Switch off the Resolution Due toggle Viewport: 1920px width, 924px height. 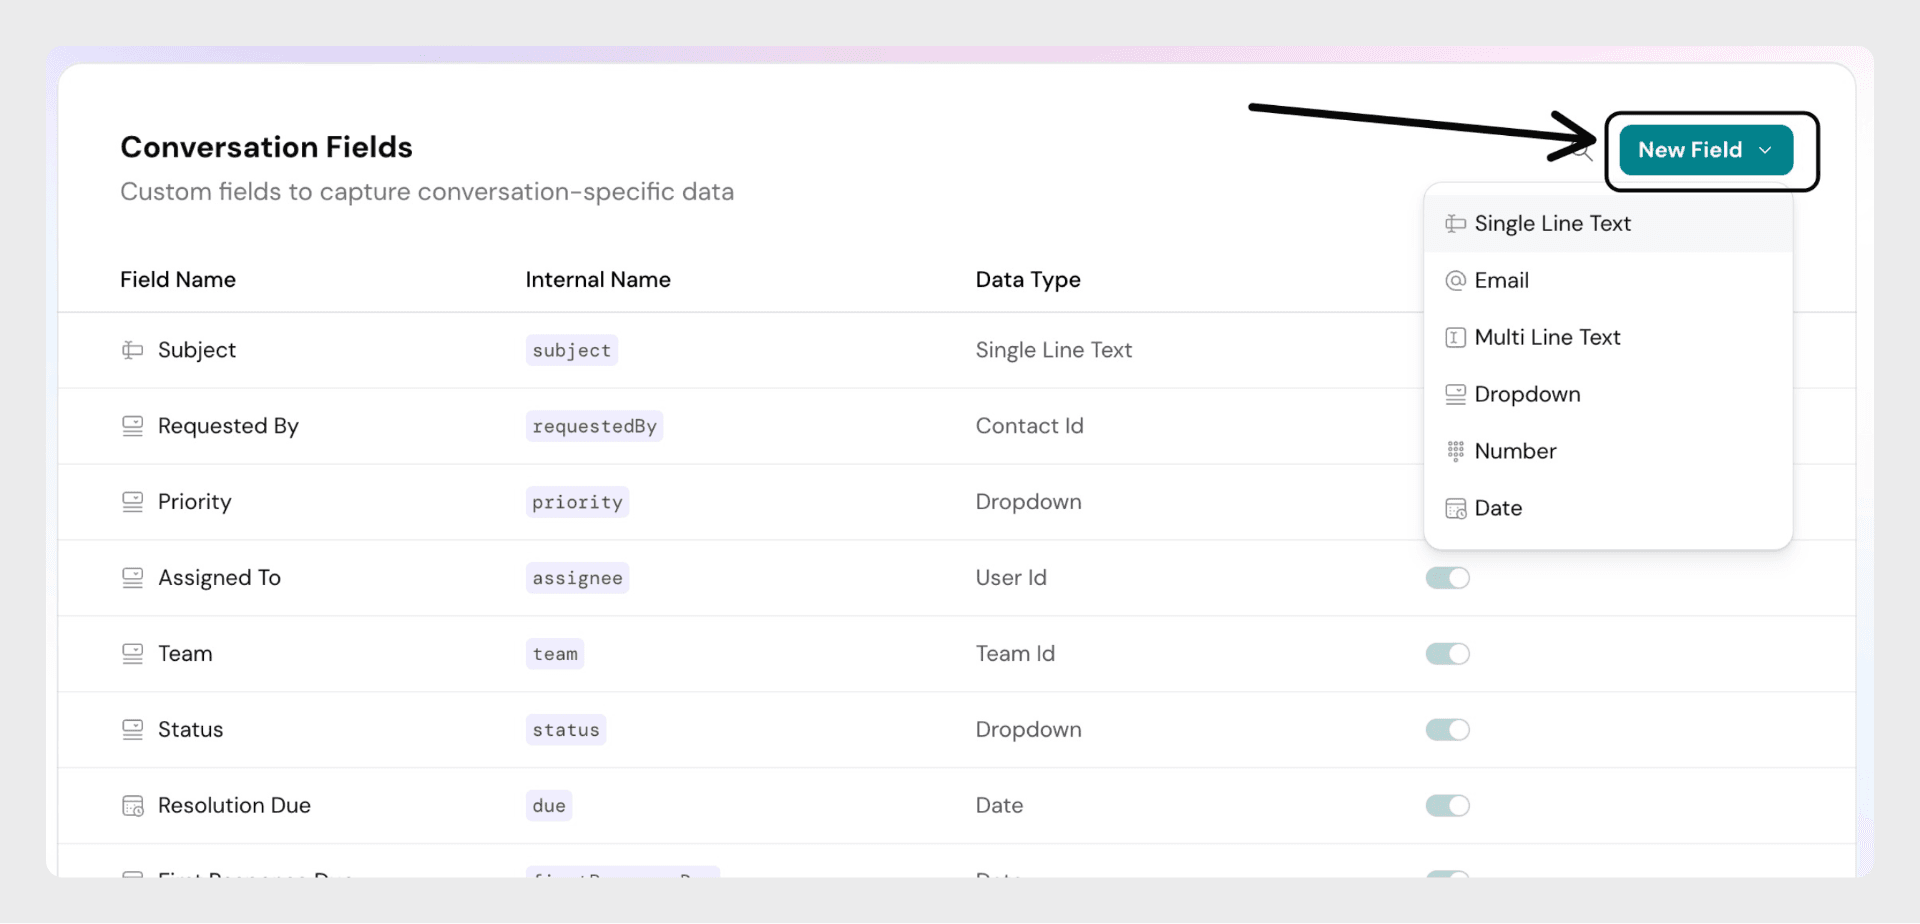point(1447,806)
